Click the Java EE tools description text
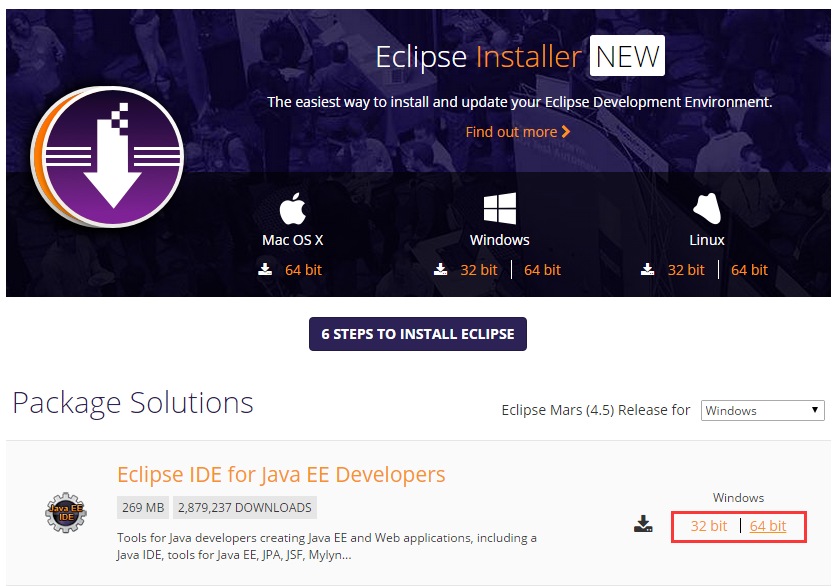The width and height of the screenshot is (836, 586). pos(327,546)
